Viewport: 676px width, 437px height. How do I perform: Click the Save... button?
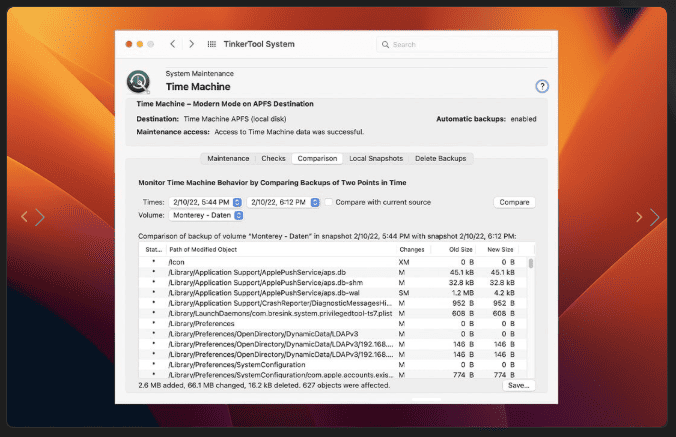tap(519, 385)
